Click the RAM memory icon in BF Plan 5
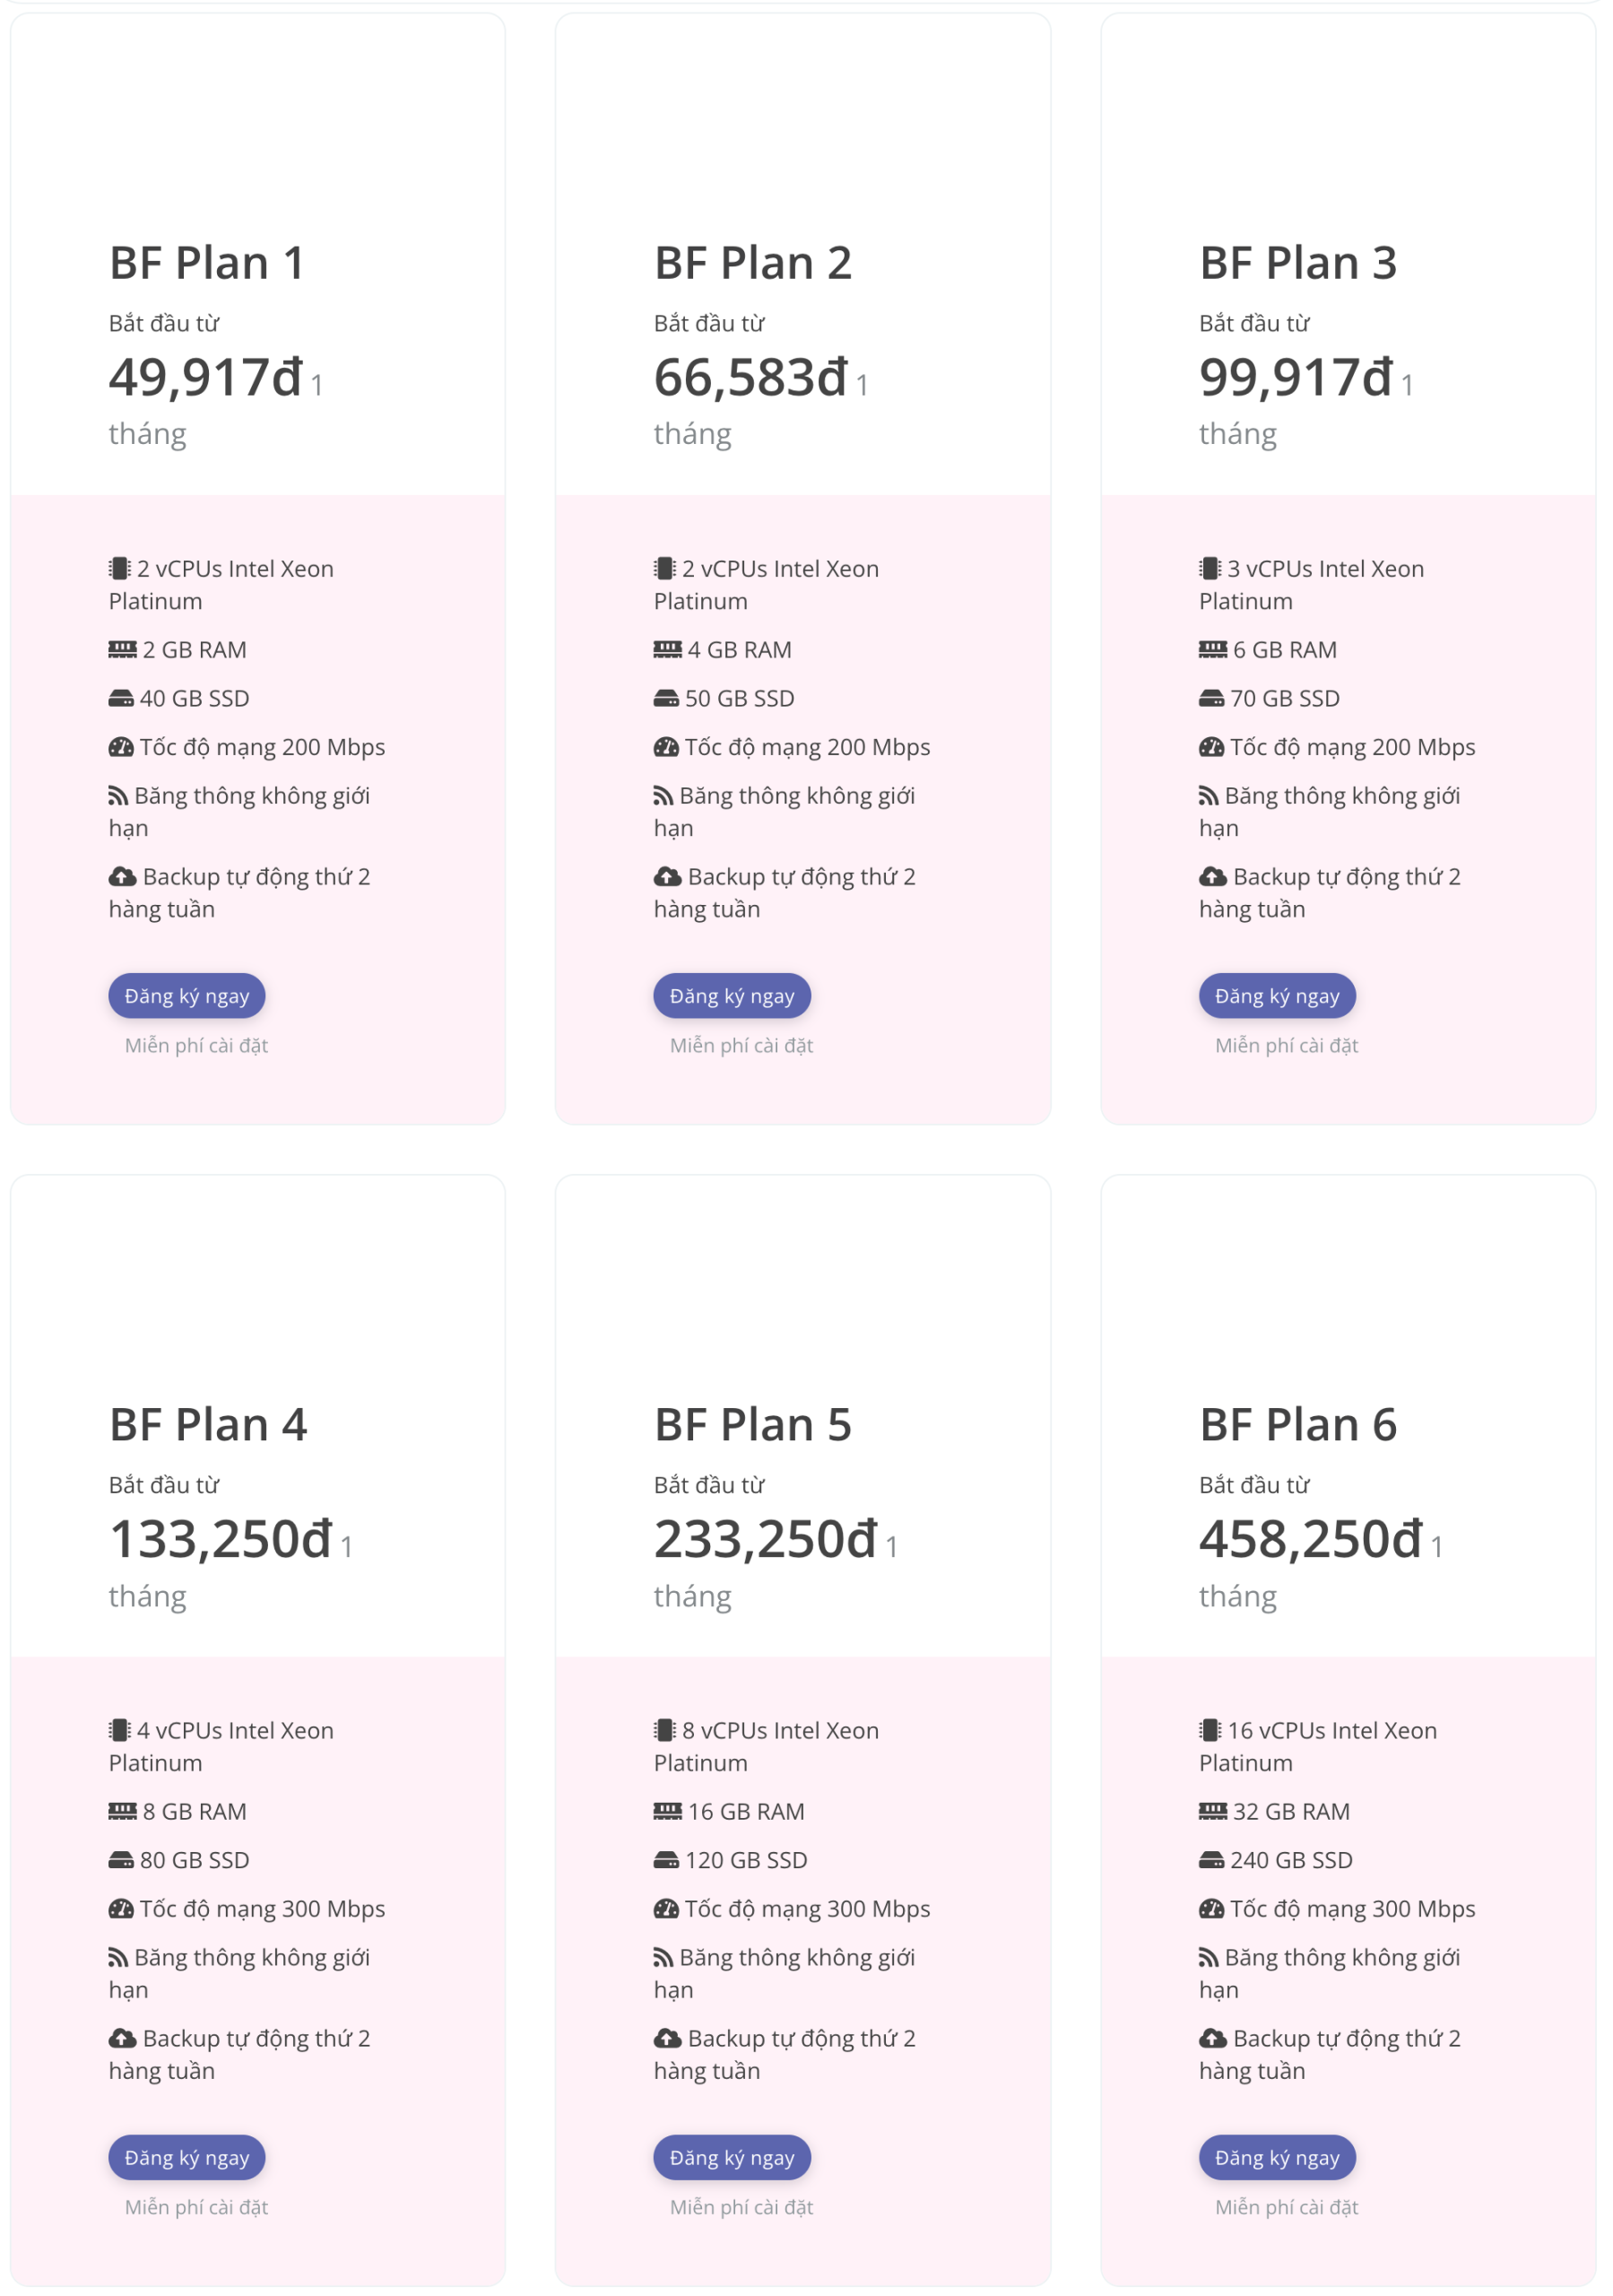The height and width of the screenshot is (2296, 1613). [x=668, y=1813]
